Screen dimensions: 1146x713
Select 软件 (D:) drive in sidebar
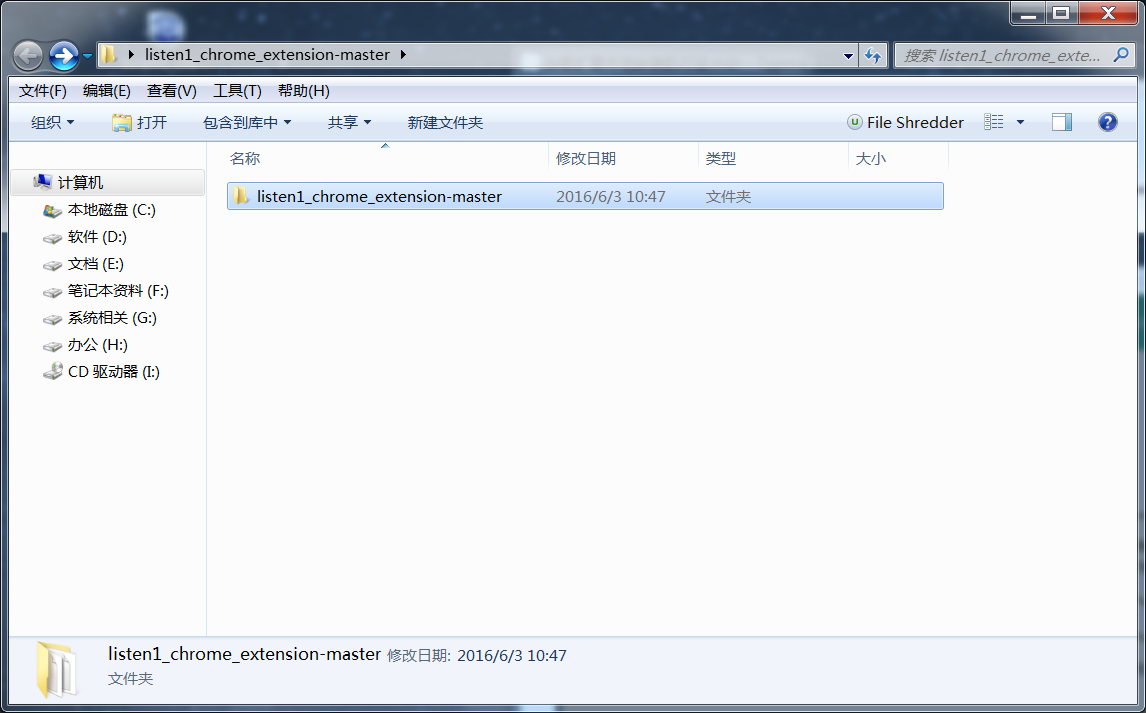(97, 237)
